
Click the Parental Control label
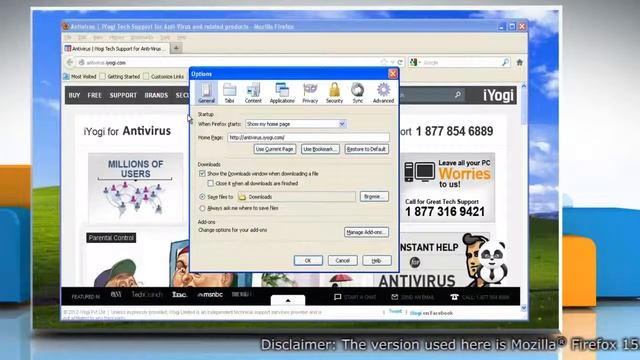[111, 238]
